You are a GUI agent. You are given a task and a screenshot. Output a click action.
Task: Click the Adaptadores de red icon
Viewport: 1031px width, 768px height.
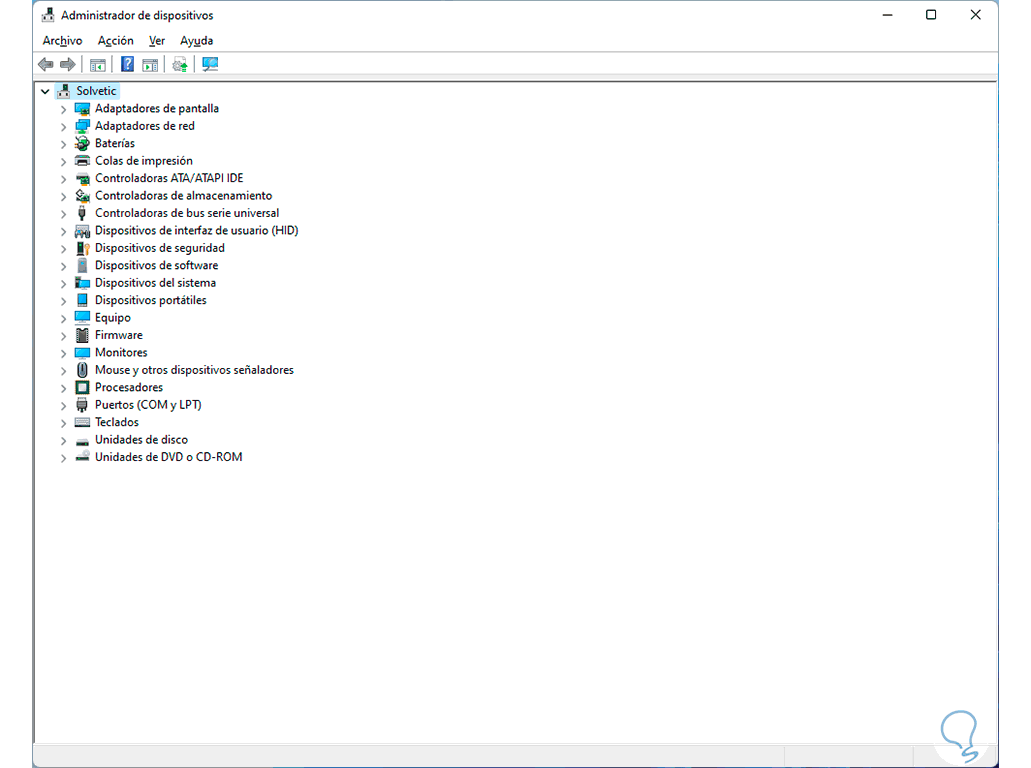(x=82, y=126)
